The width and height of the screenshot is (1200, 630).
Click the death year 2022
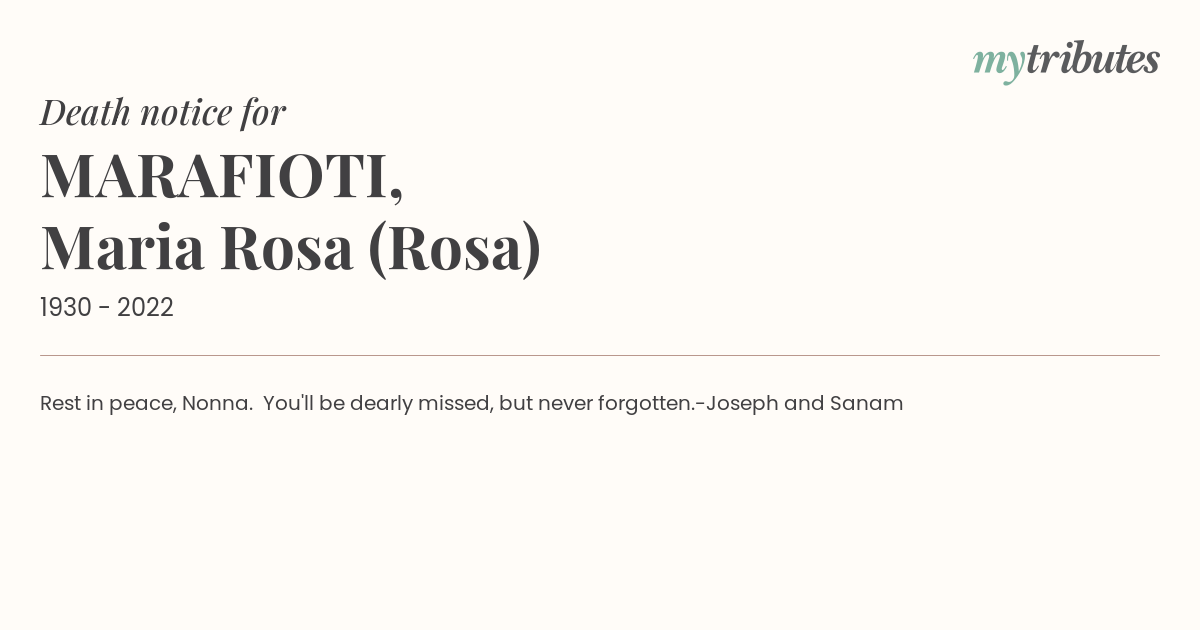pos(145,307)
